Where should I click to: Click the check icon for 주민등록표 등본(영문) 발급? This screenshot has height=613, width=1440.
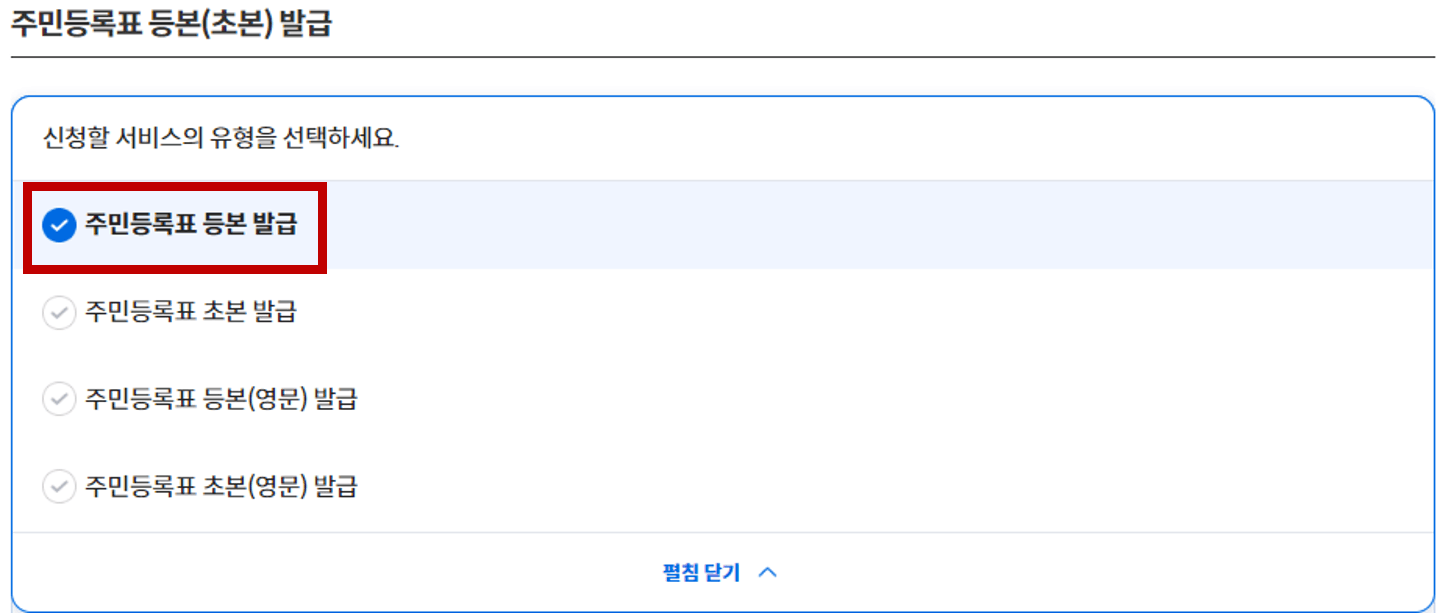[59, 398]
